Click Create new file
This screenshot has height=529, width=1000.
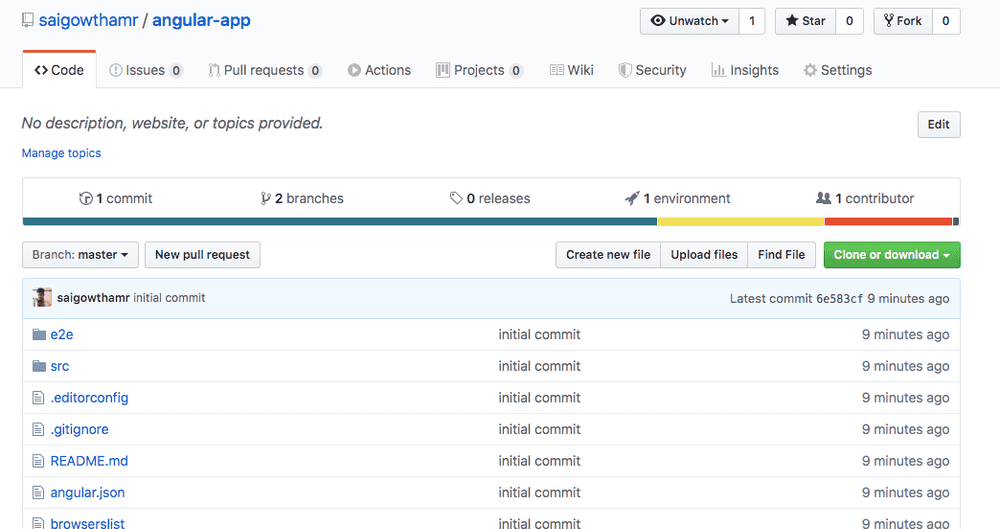click(x=608, y=255)
